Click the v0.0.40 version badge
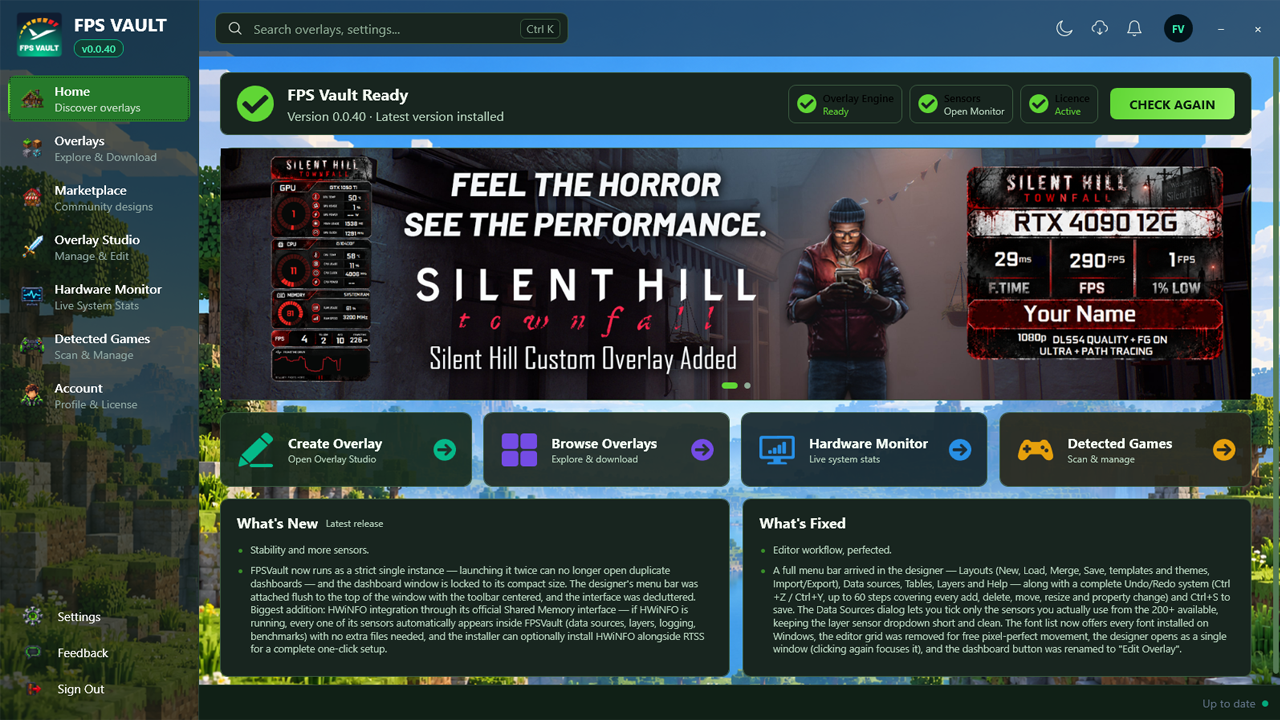This screenshot has height=720, width=1280. coord(98,48)
